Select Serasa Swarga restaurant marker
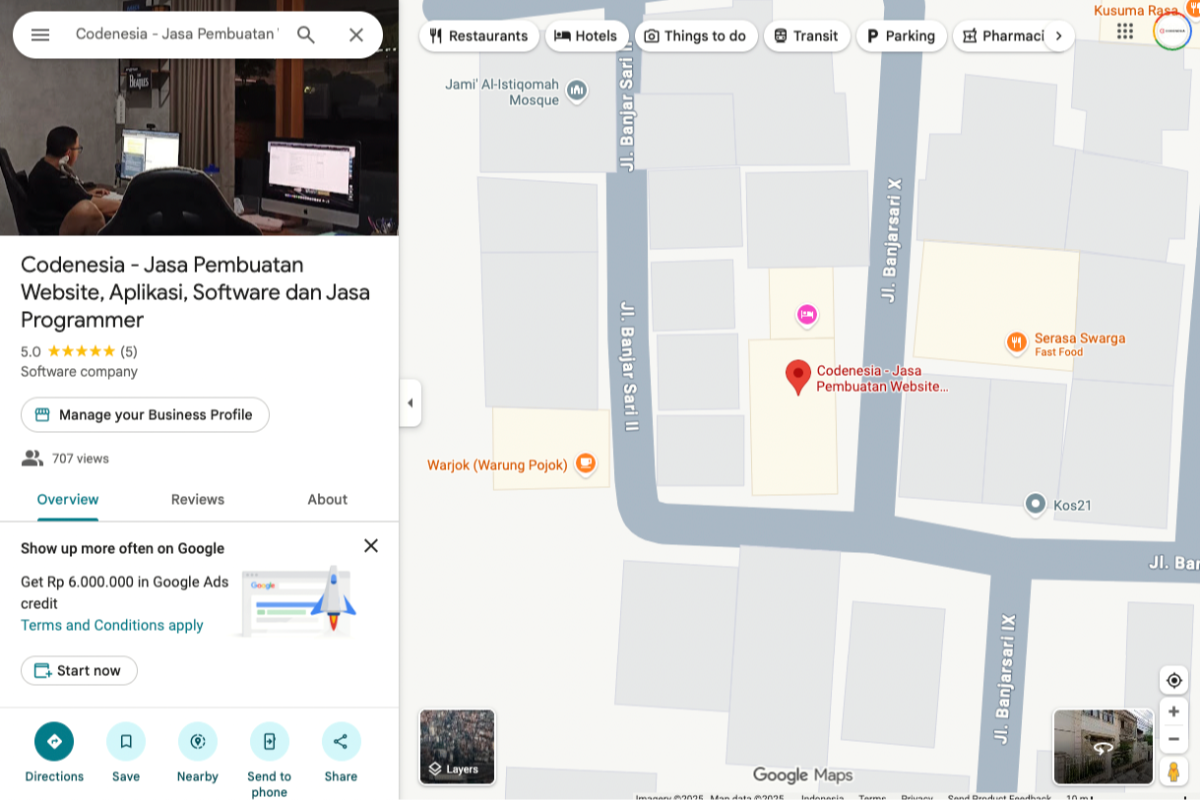 [x=1016, y=343]
